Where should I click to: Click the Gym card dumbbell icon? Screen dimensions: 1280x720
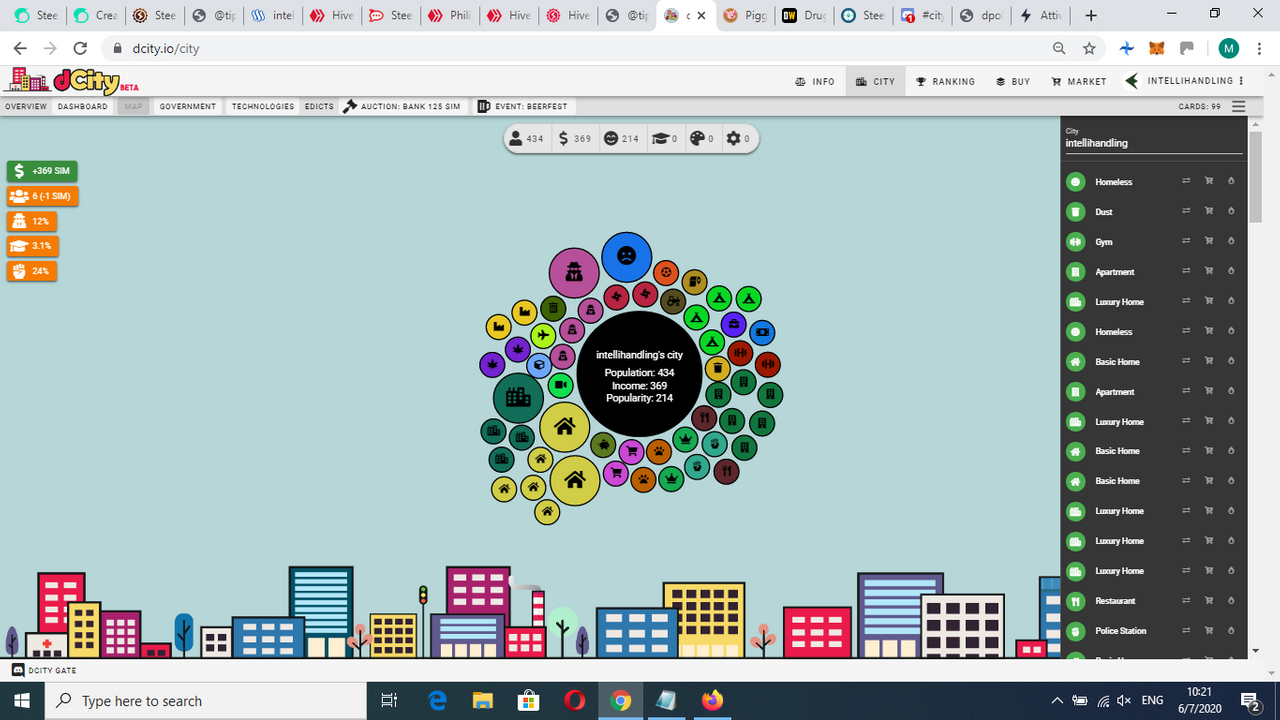point(1075,242)
